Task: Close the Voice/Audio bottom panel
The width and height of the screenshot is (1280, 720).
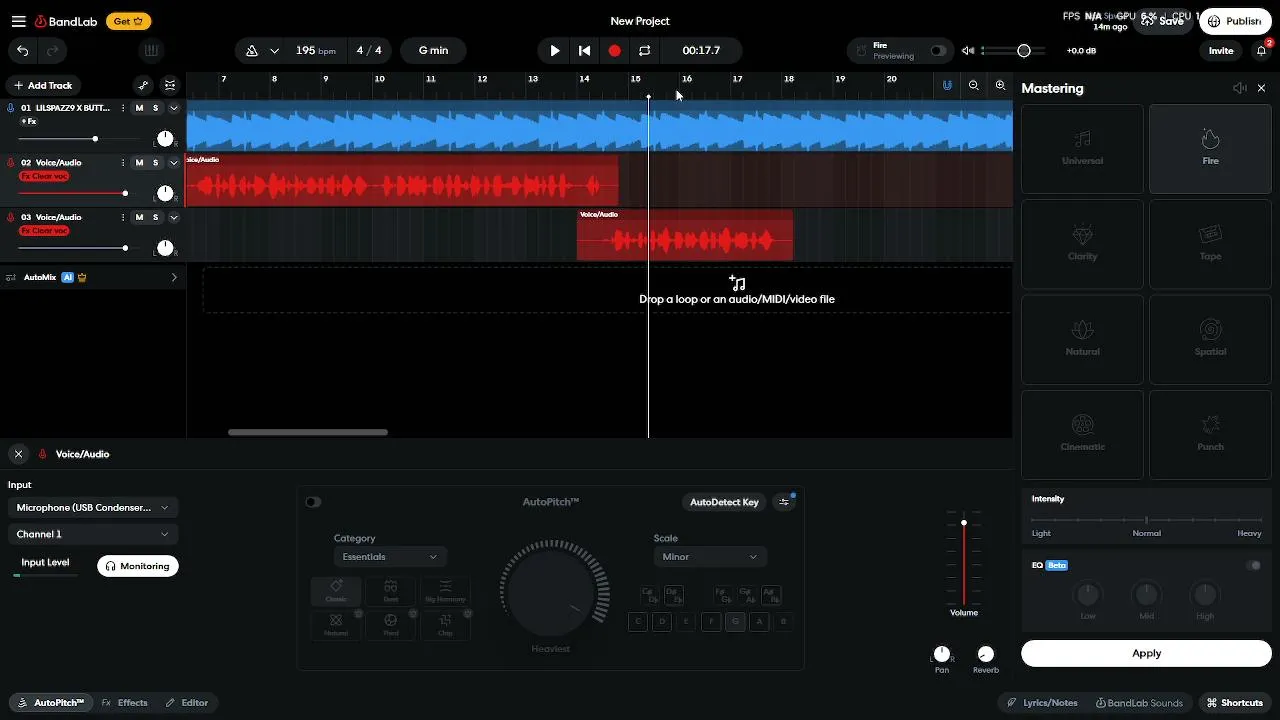Action: [x=18, y=454]
